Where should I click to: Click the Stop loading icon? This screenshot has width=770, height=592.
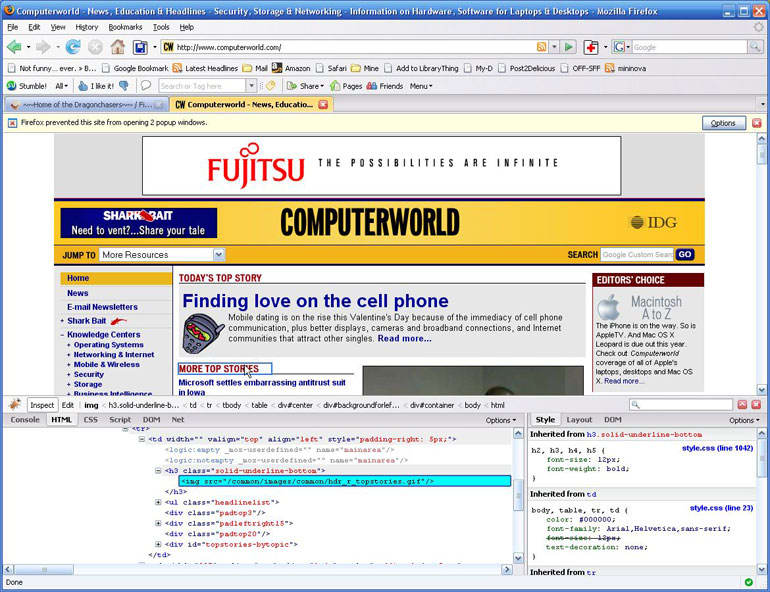click(x=95, y=47)
